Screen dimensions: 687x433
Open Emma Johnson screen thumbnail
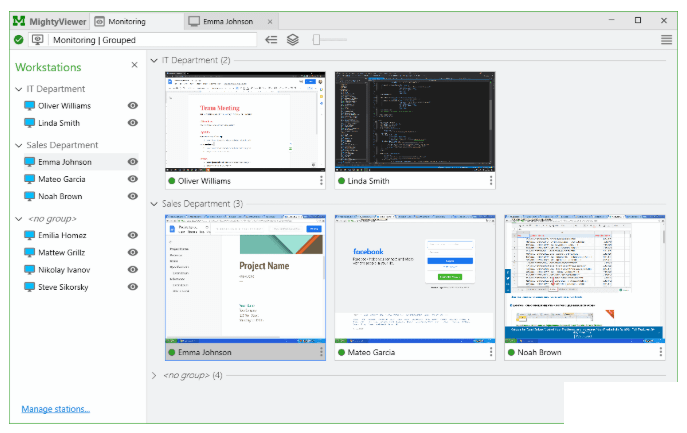[245, 279]
